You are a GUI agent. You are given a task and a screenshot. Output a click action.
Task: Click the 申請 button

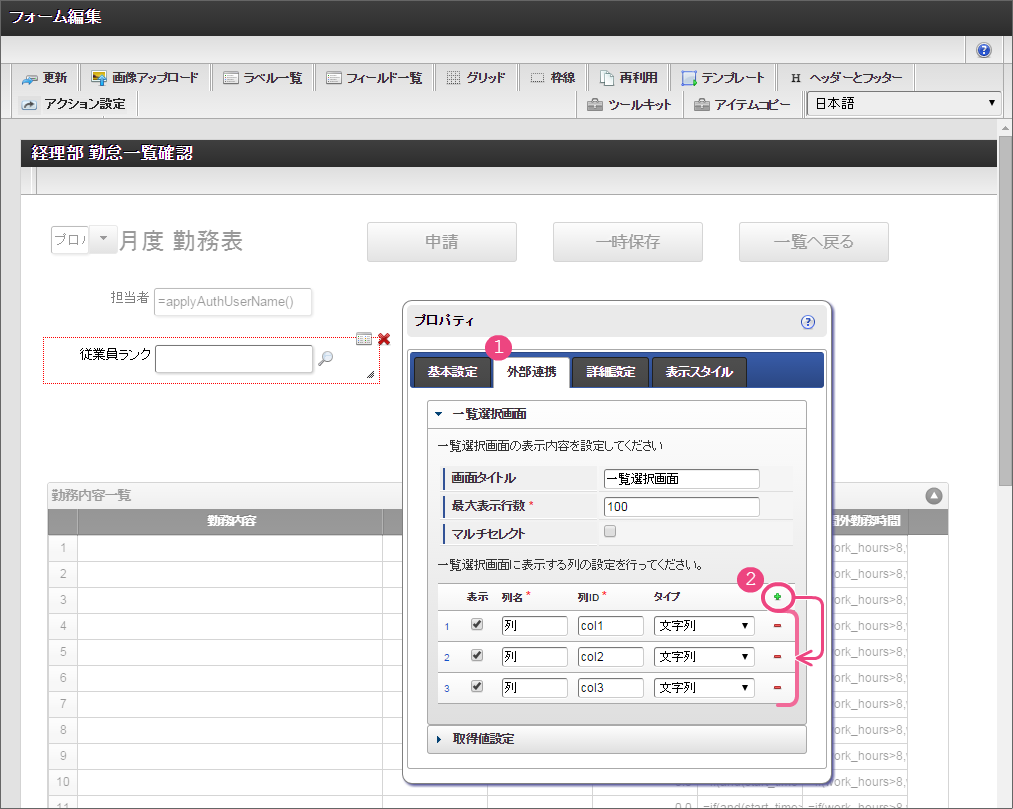441,241
